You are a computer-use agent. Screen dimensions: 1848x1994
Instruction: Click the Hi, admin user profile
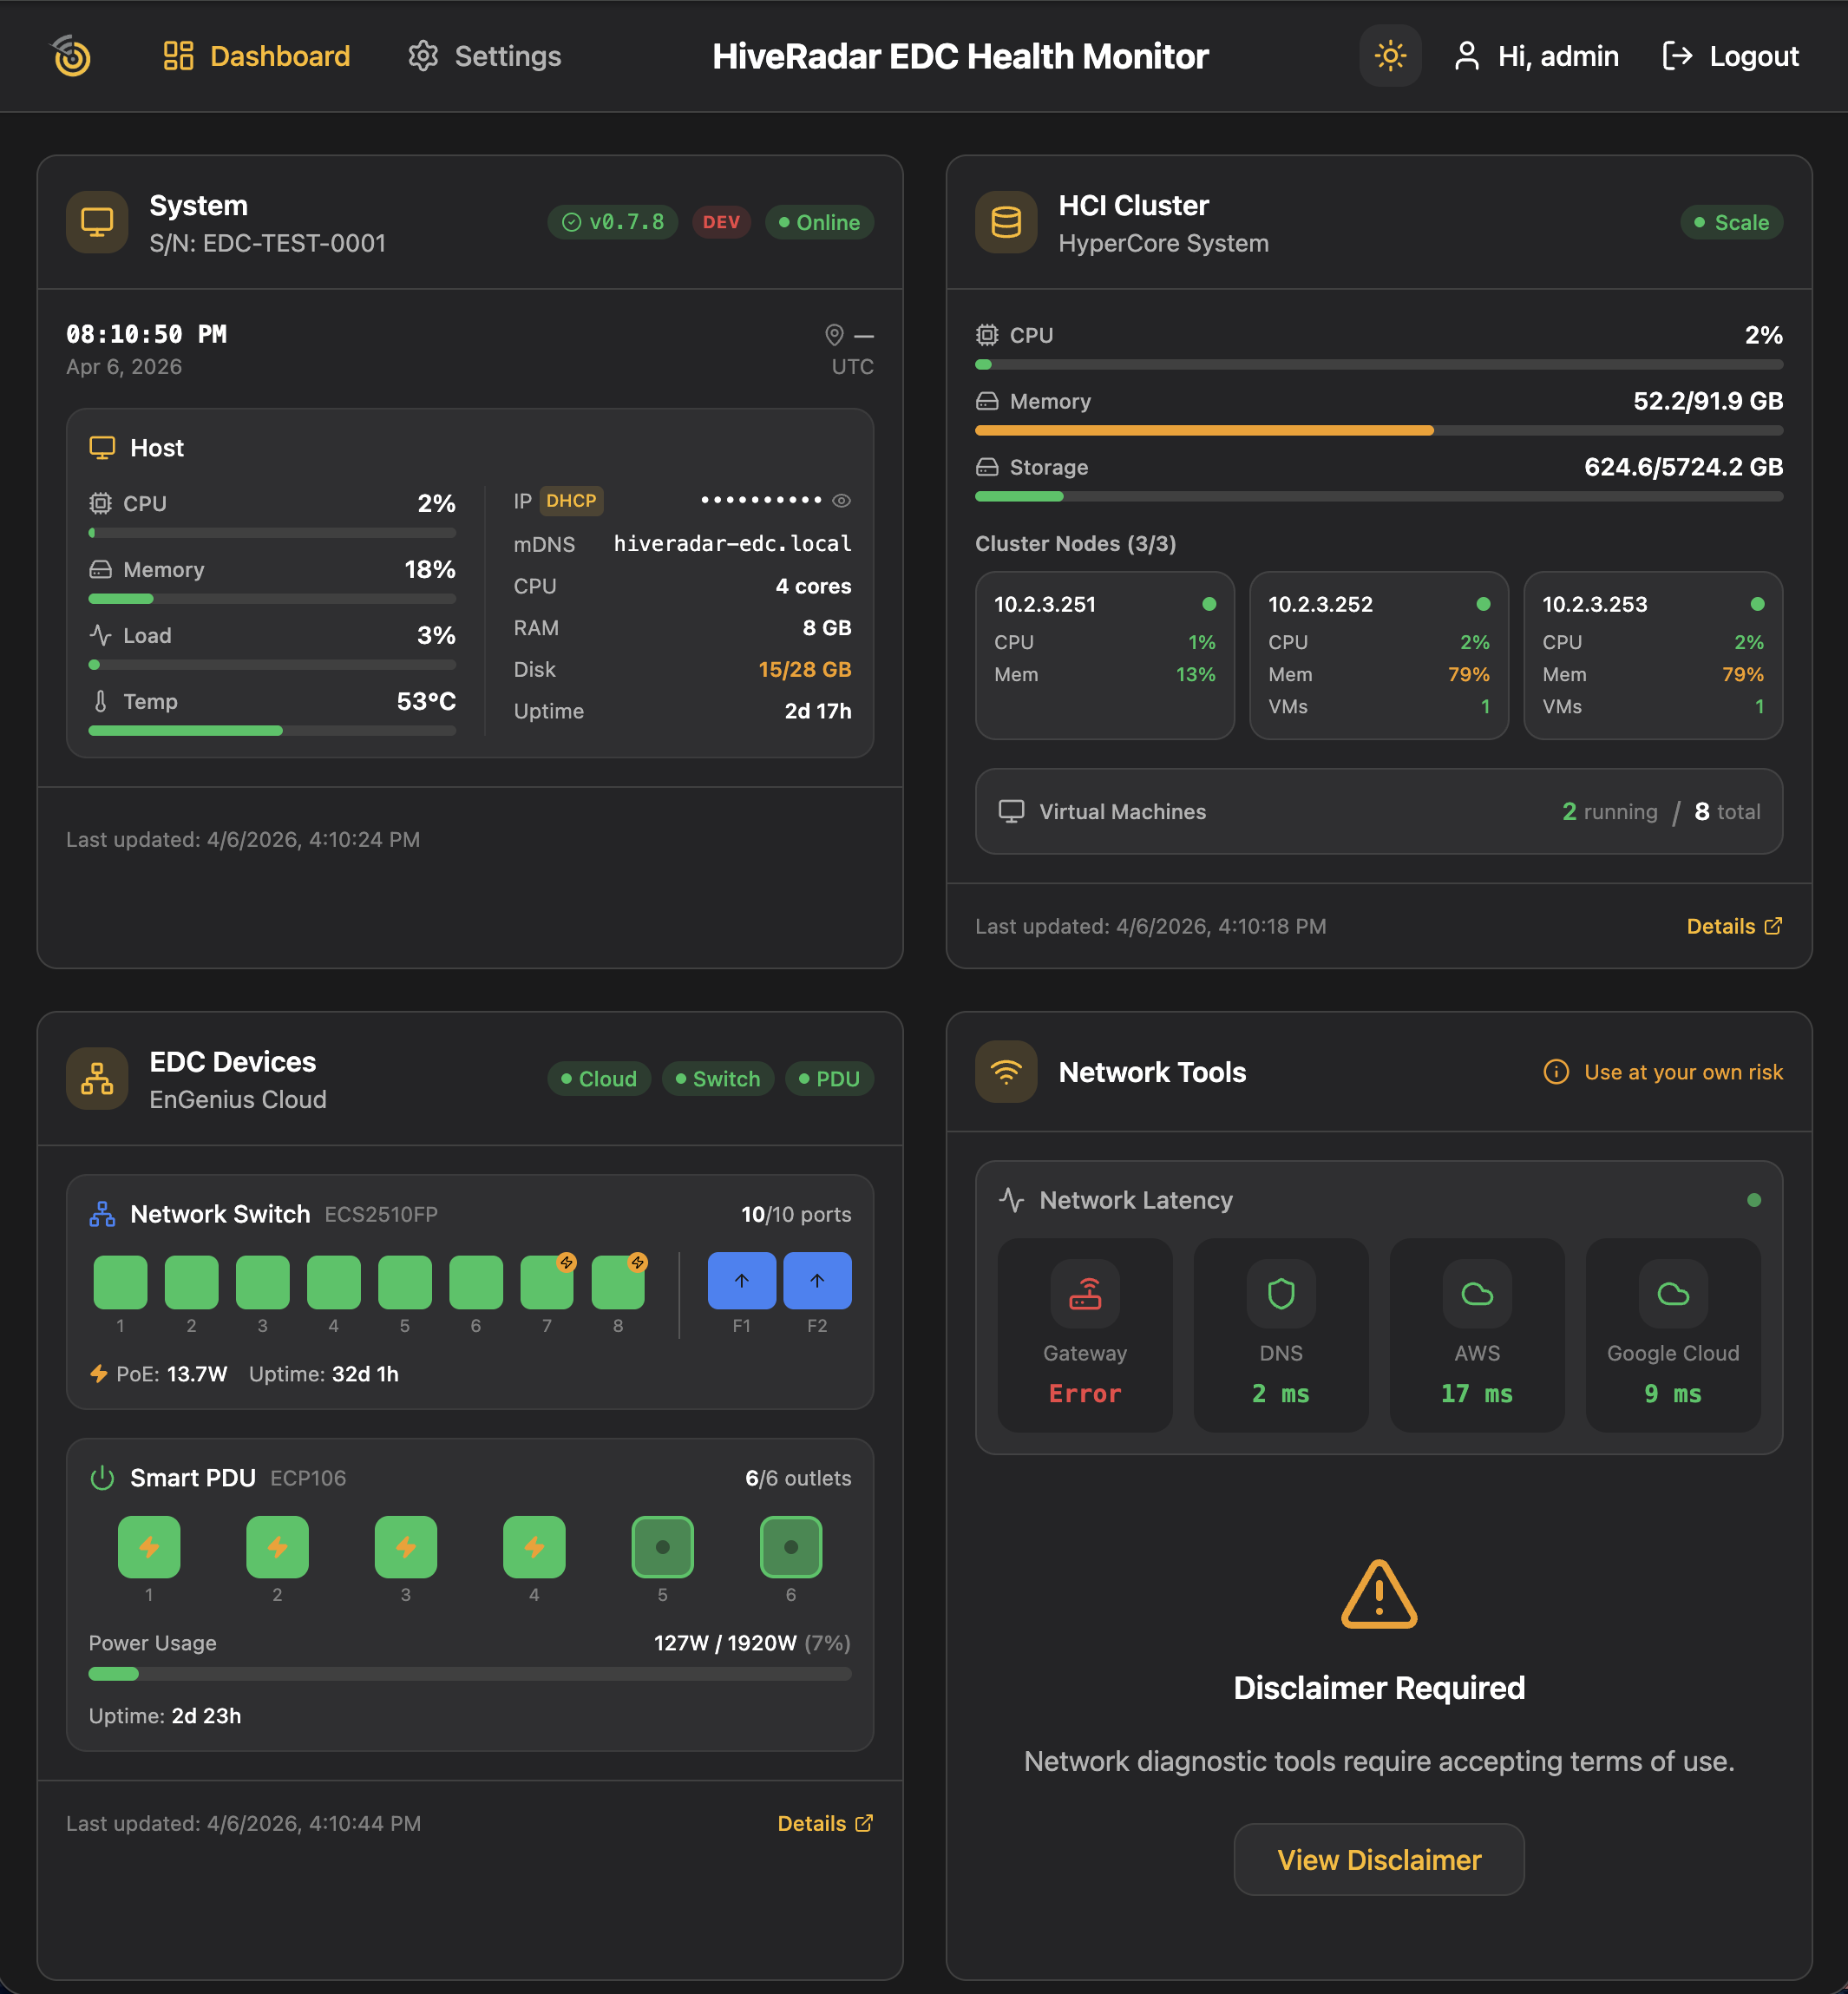[1536, 56]
